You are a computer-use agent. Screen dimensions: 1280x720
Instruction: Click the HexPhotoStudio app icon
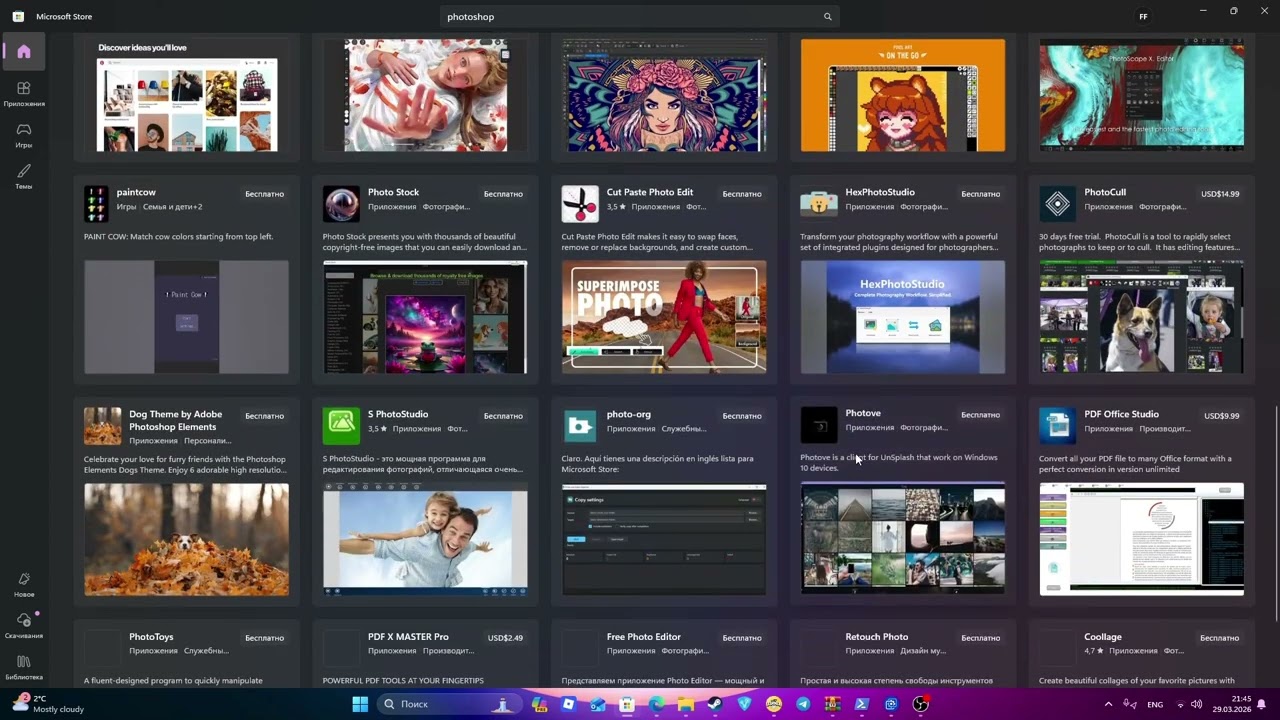tap(819, 204)
